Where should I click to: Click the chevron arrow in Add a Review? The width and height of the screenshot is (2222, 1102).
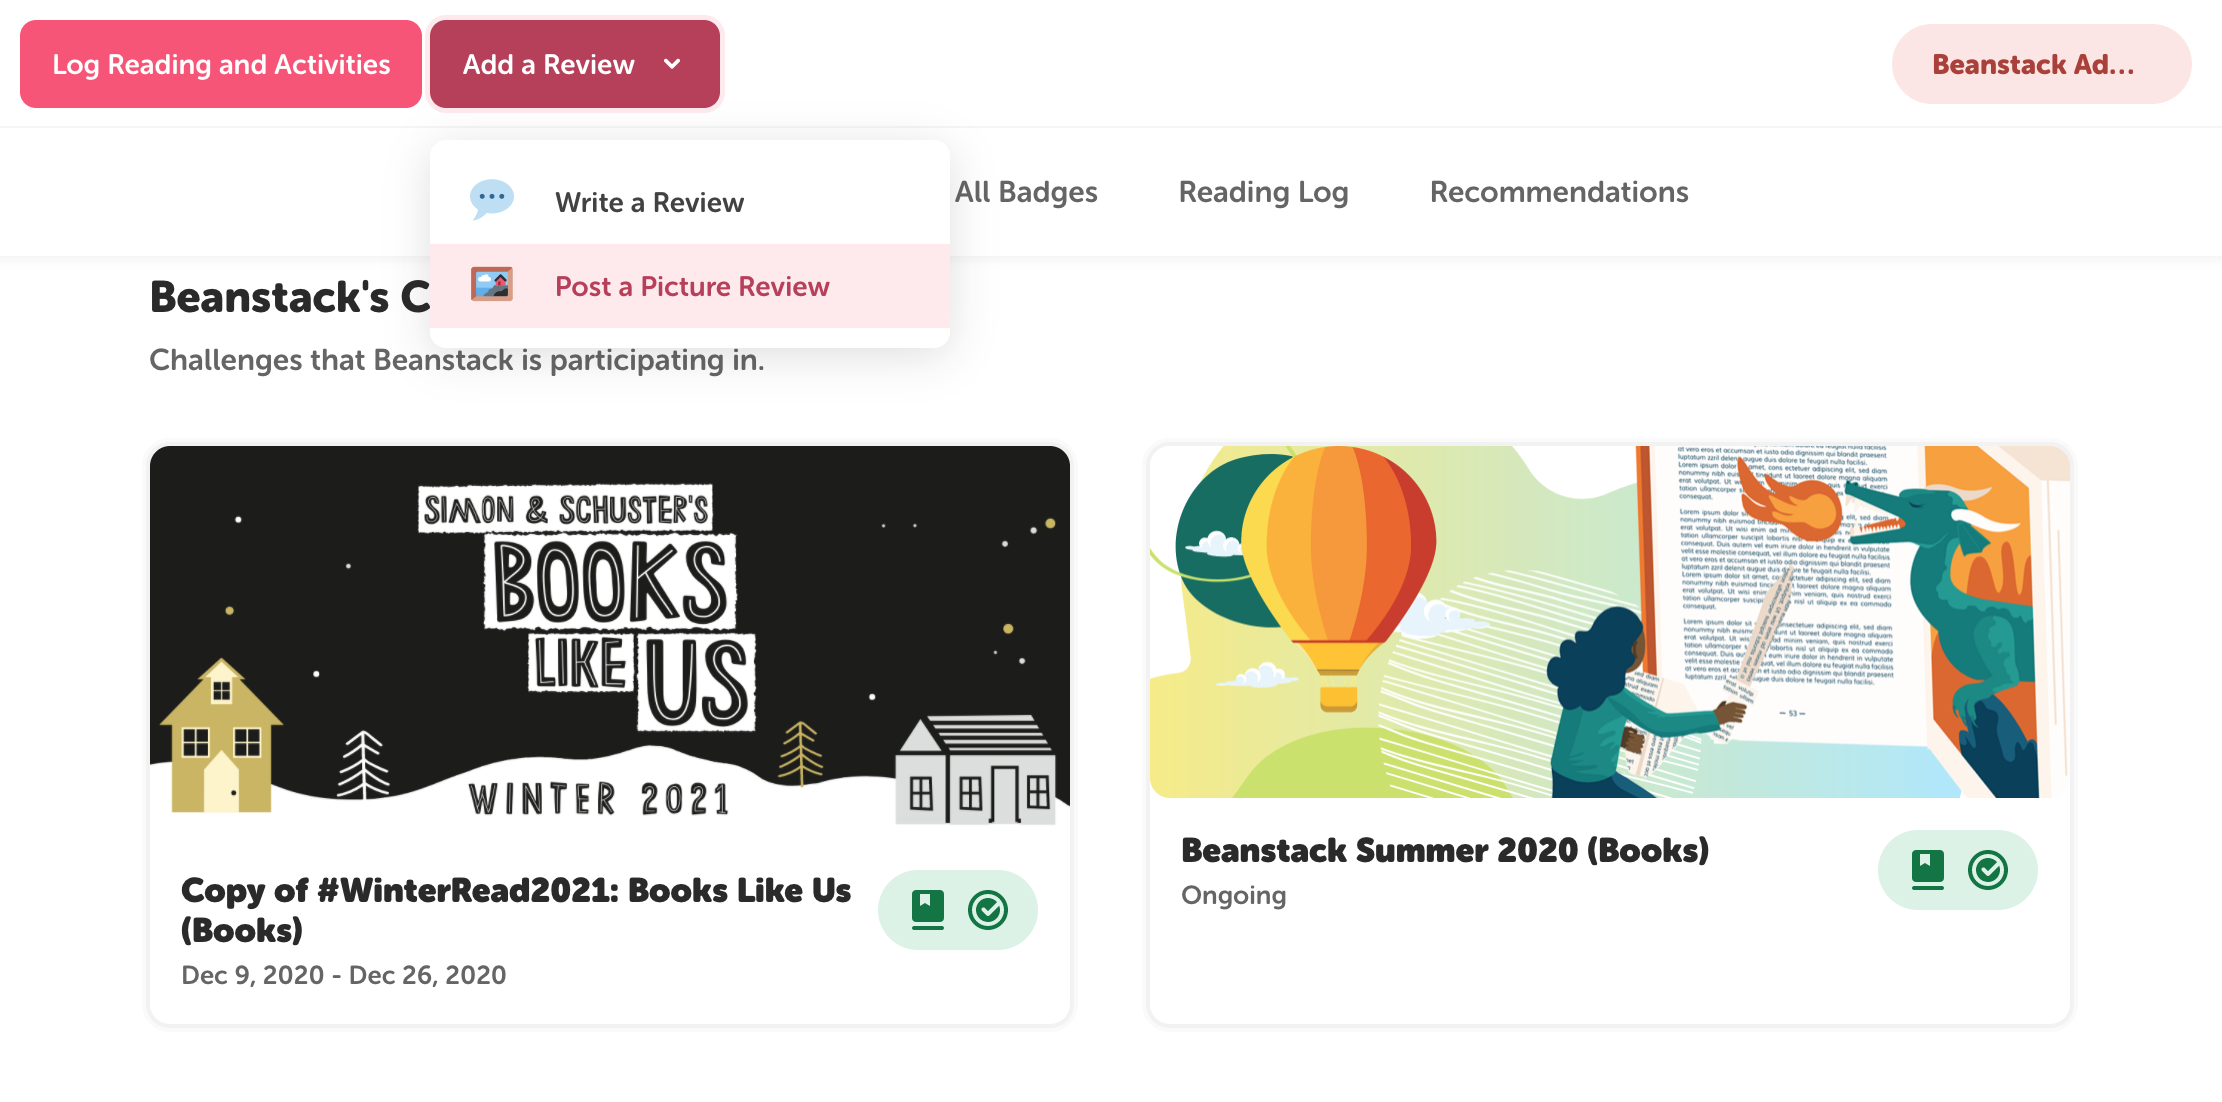673,64
